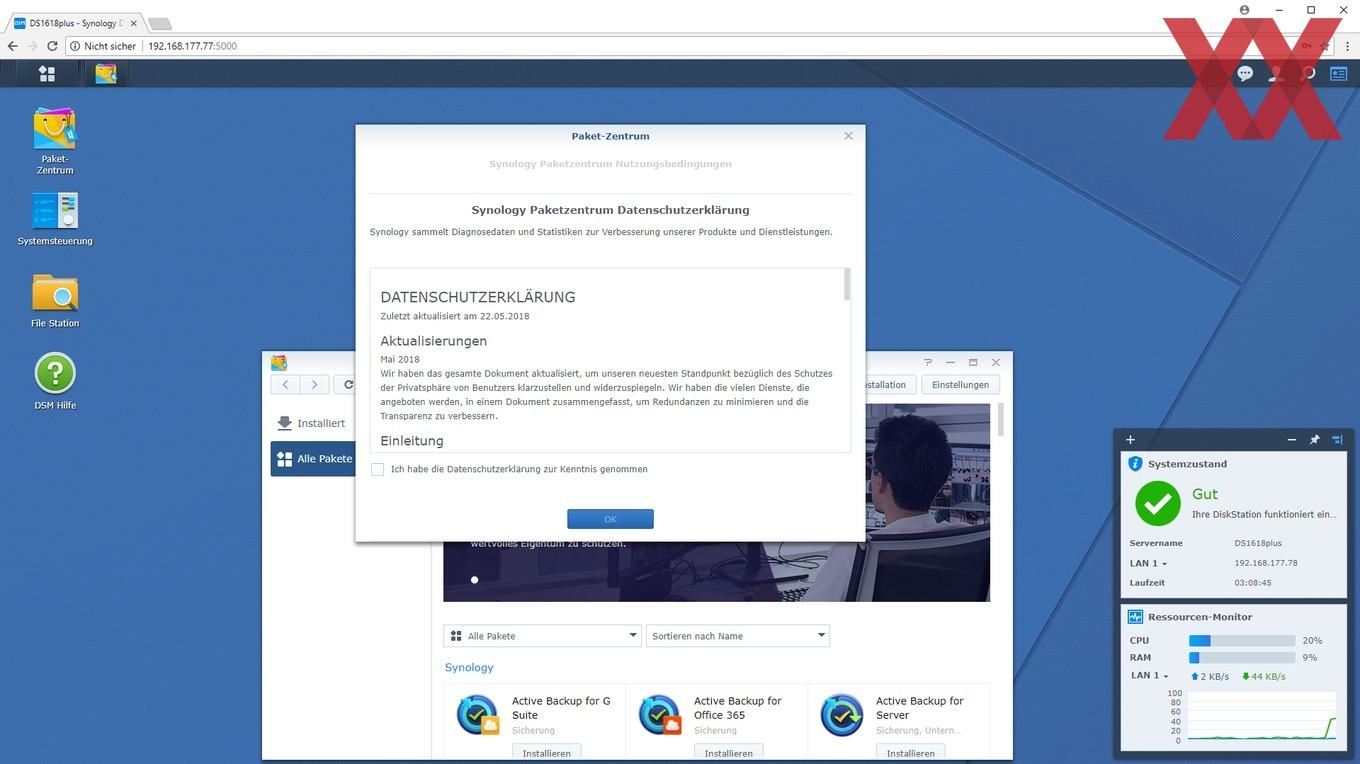Click the Active Backup for G Suite icon
Screen dimensions: 1360x764
click(x=478, y=715)
